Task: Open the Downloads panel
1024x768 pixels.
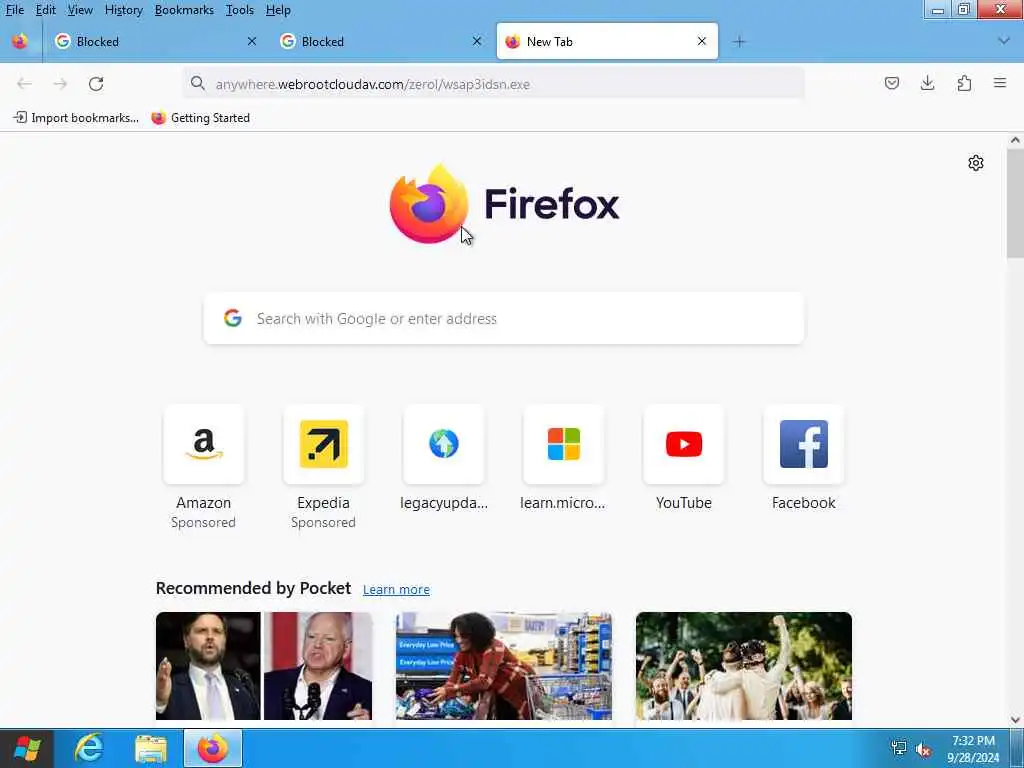Action: tap(927, 83)
